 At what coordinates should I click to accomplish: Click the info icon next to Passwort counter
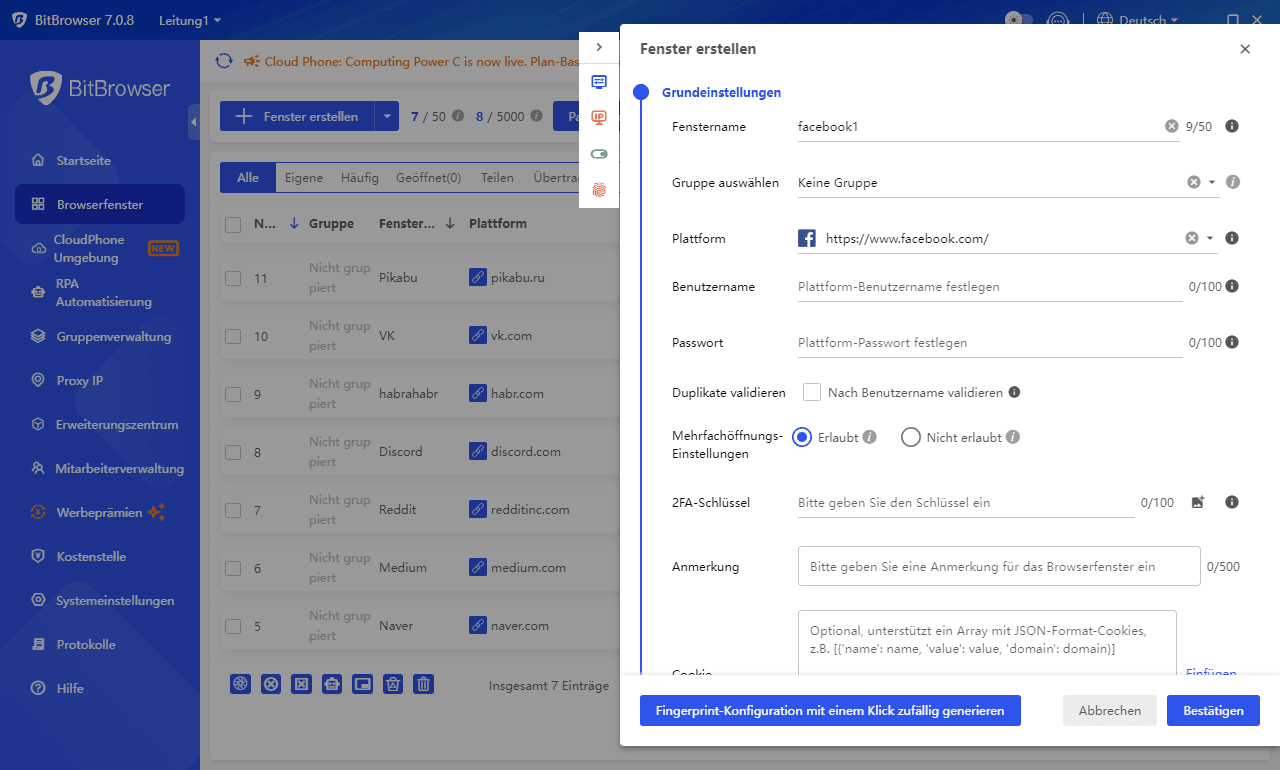point(1232,342)
